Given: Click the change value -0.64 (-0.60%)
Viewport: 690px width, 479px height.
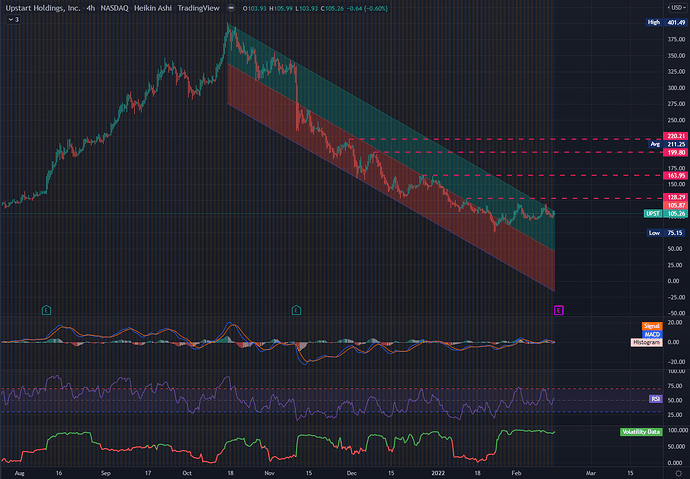Looking at the screenshot, I should [367, 8].
